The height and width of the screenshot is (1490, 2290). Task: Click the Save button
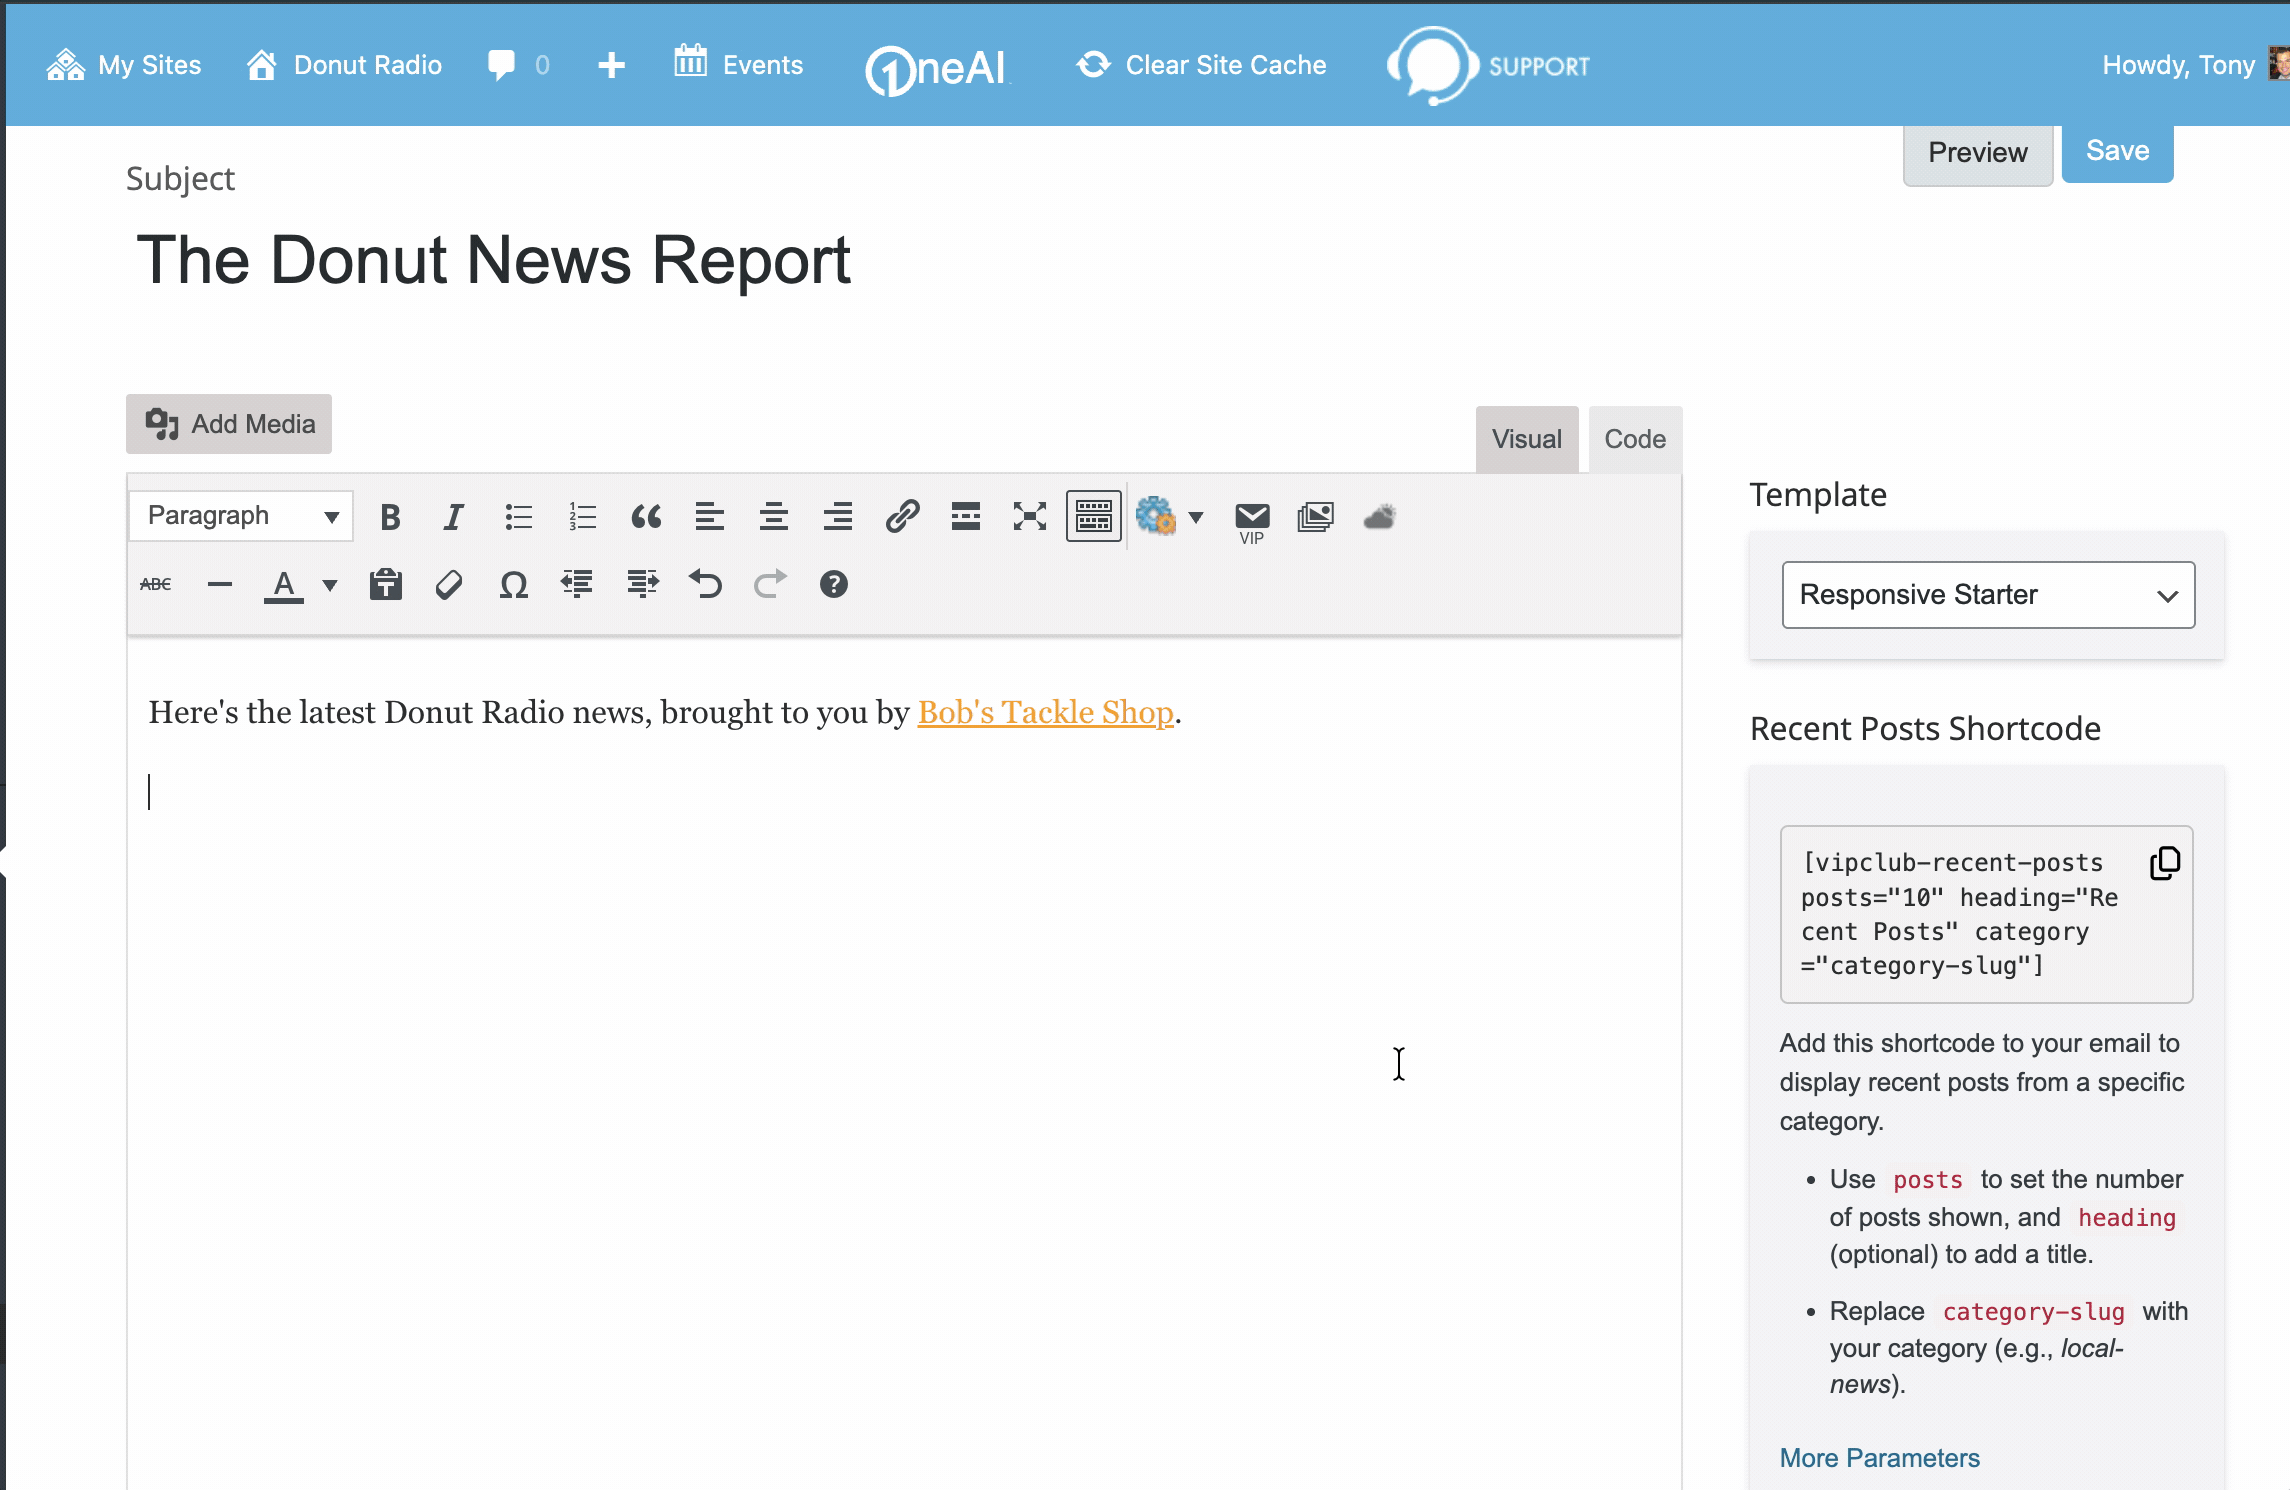pos(2117,152)
